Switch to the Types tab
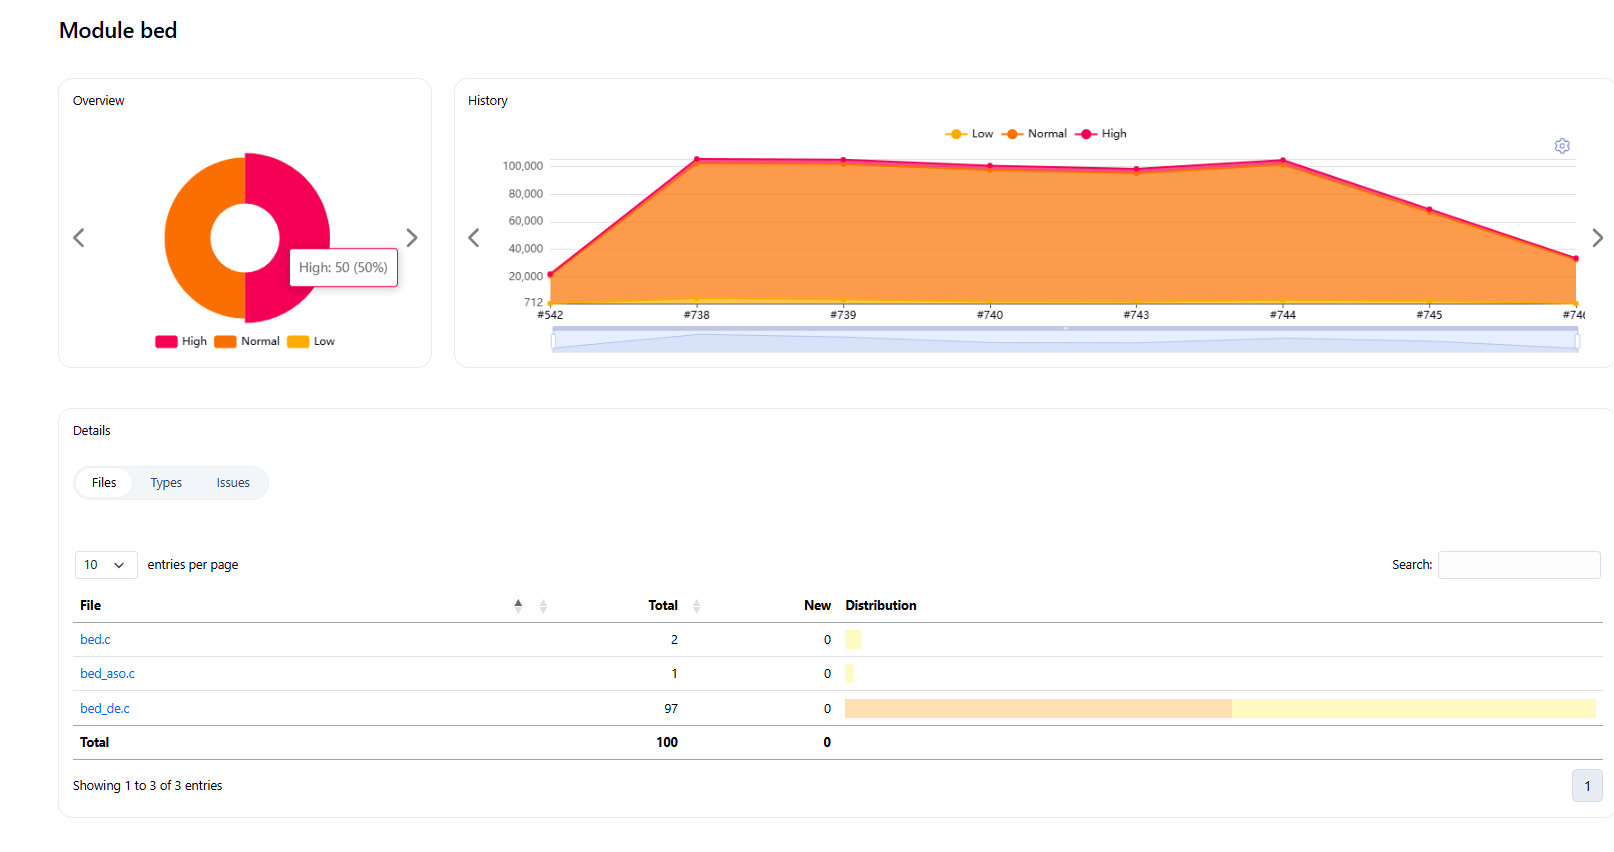 166,483
